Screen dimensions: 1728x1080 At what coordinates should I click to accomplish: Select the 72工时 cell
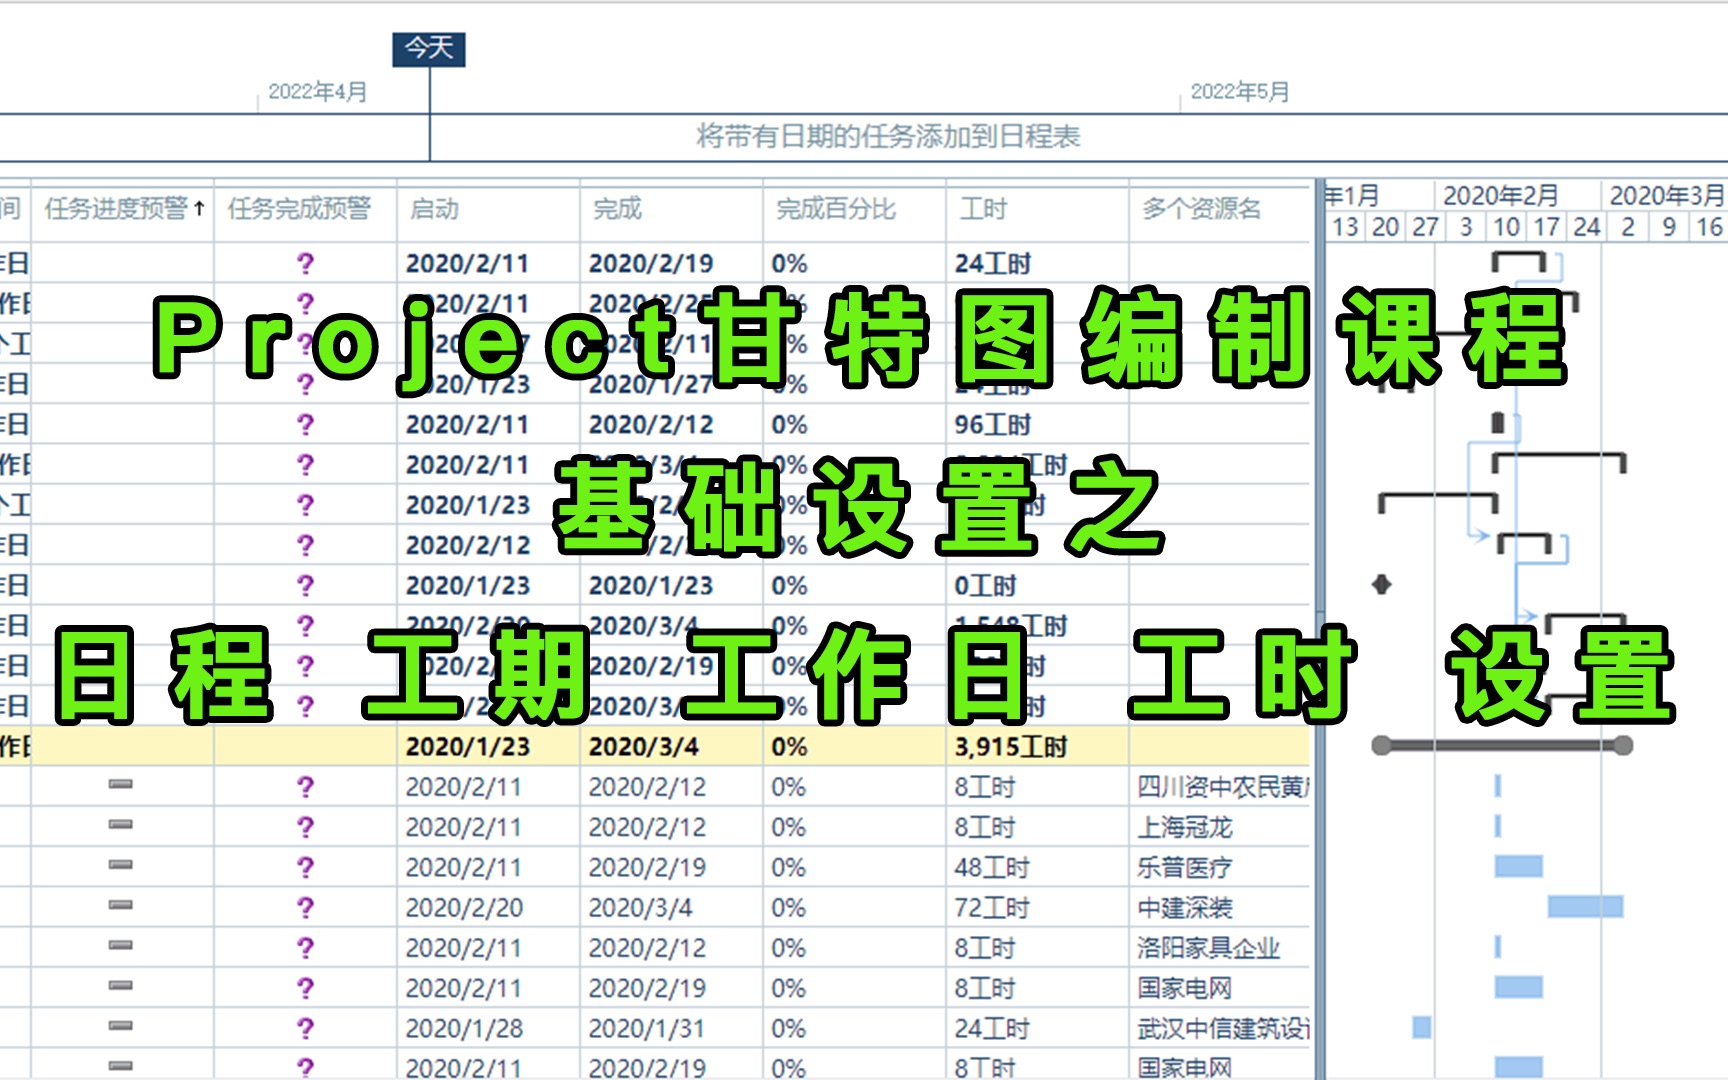pyautogui.click(x=1037, y=907)
